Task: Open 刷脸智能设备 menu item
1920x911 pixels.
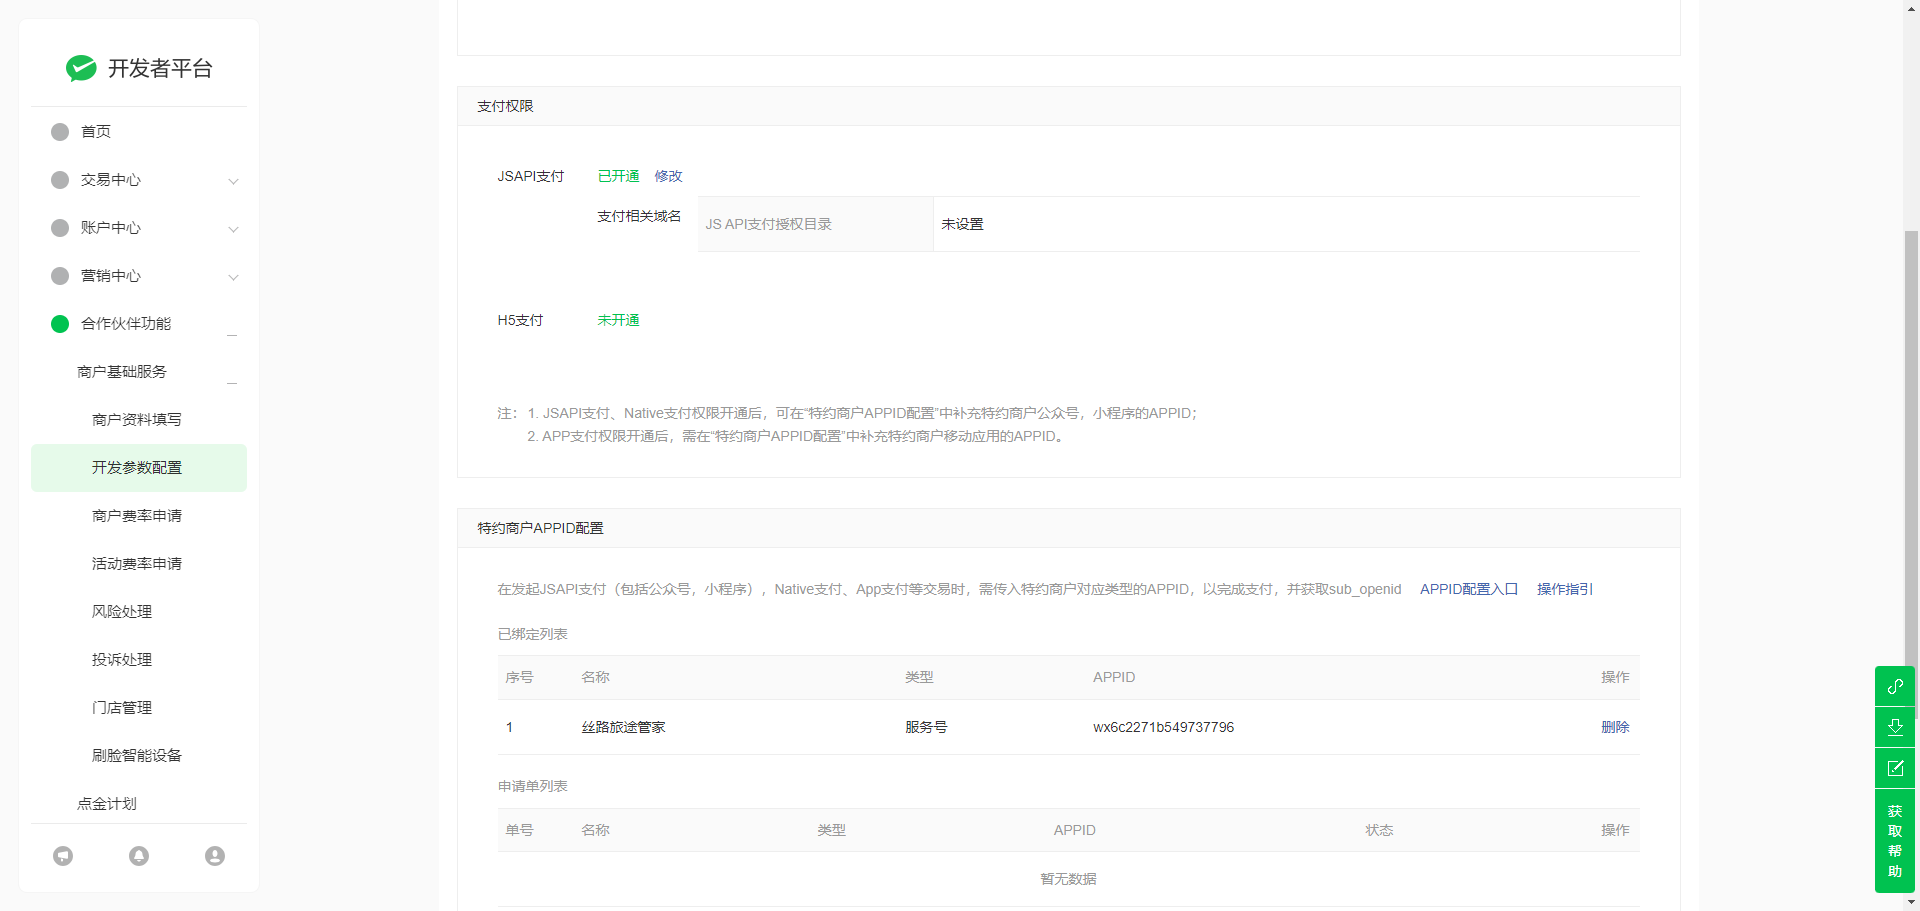Action: (x=137, y=756)
